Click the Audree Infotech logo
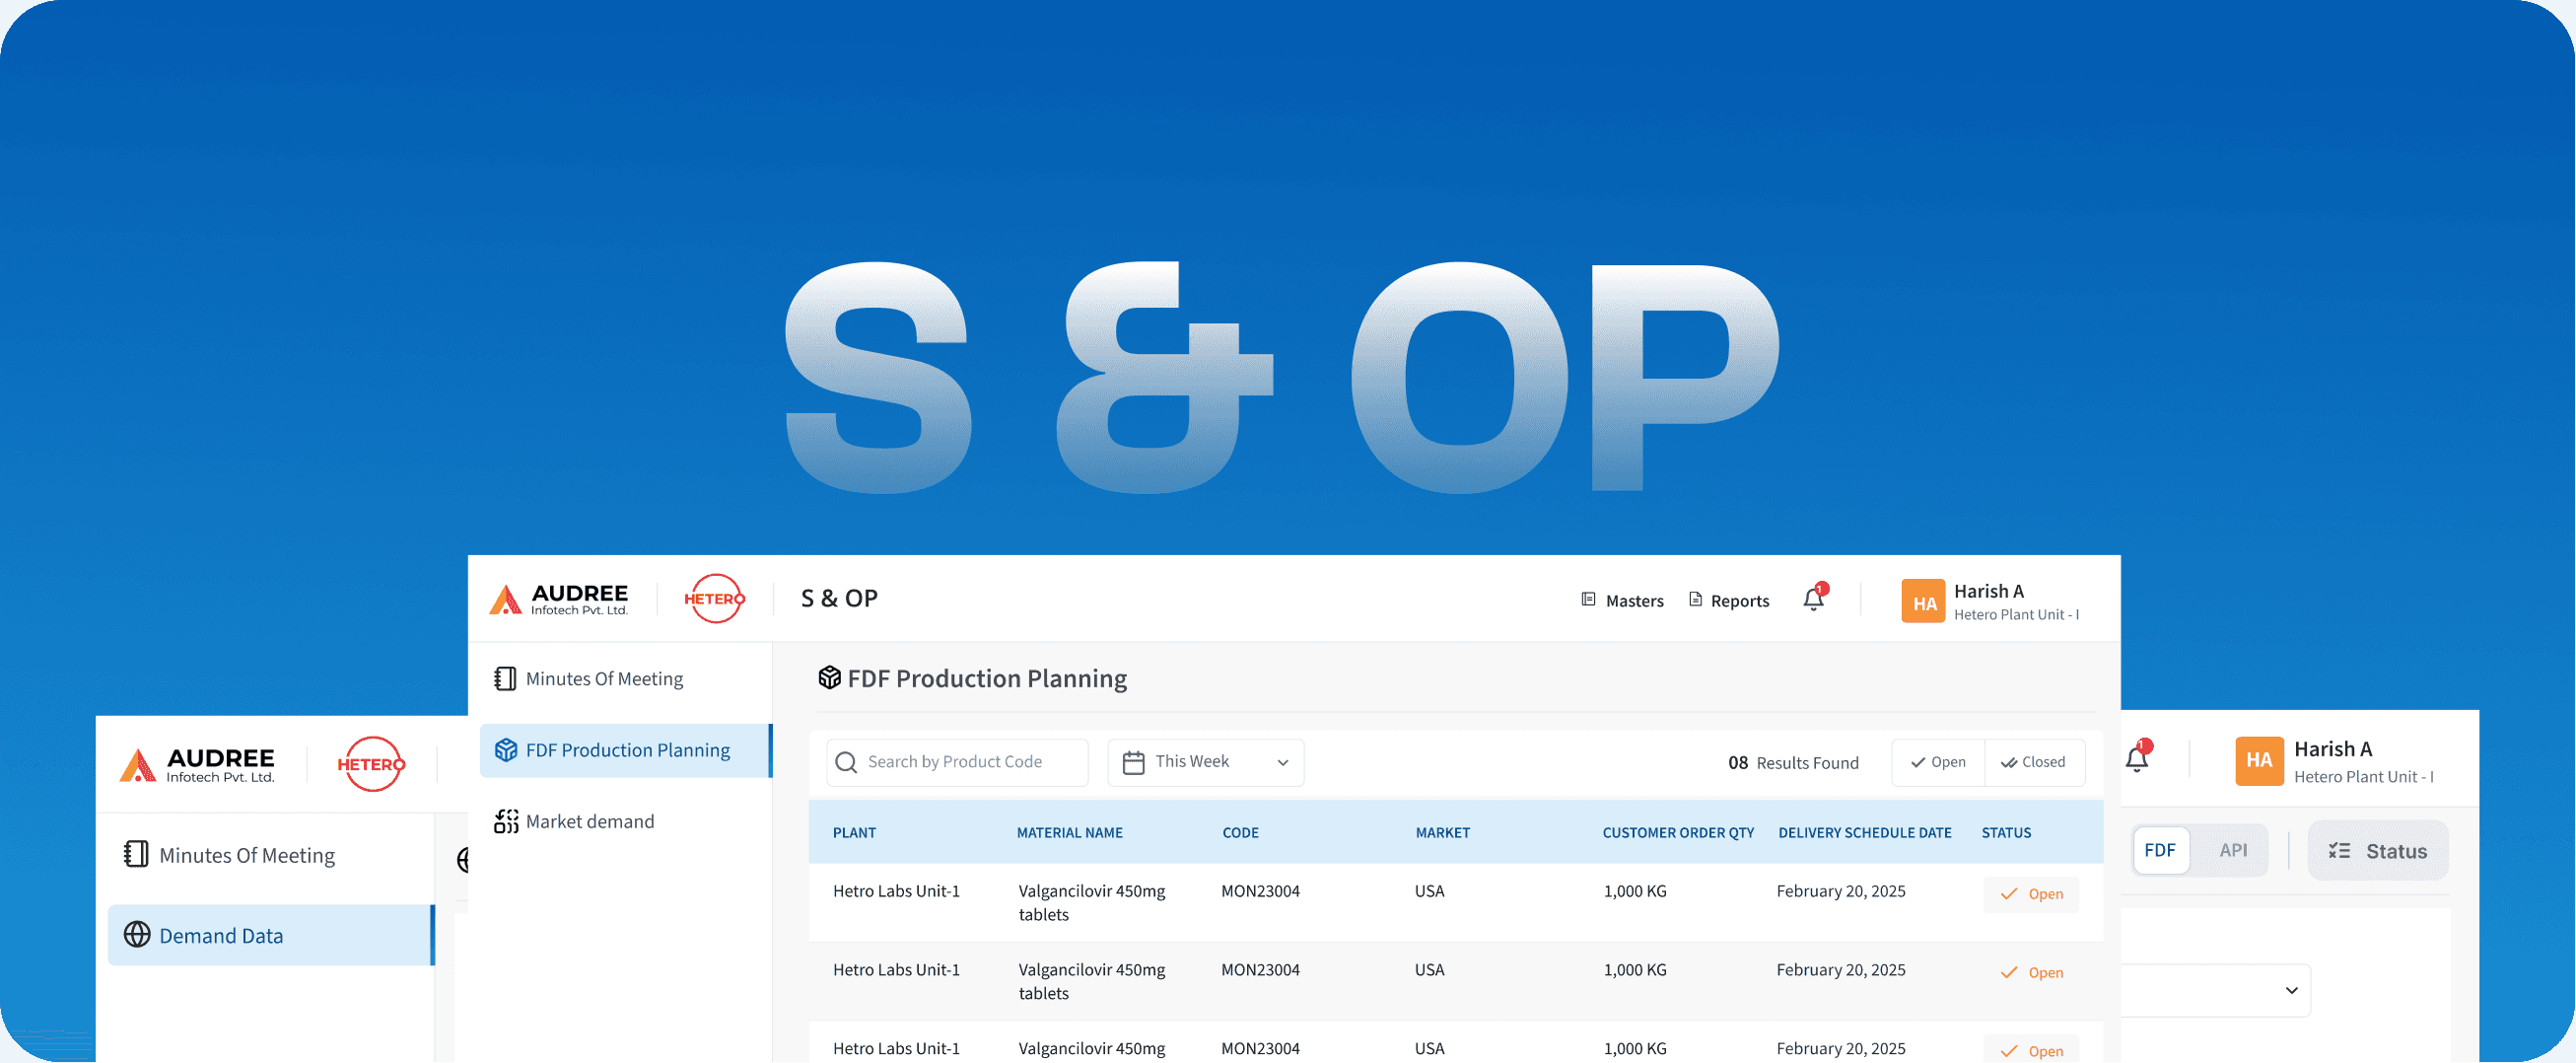Image resolution: width=2576 pixels, height=1063 pixels. pos(558,598)
